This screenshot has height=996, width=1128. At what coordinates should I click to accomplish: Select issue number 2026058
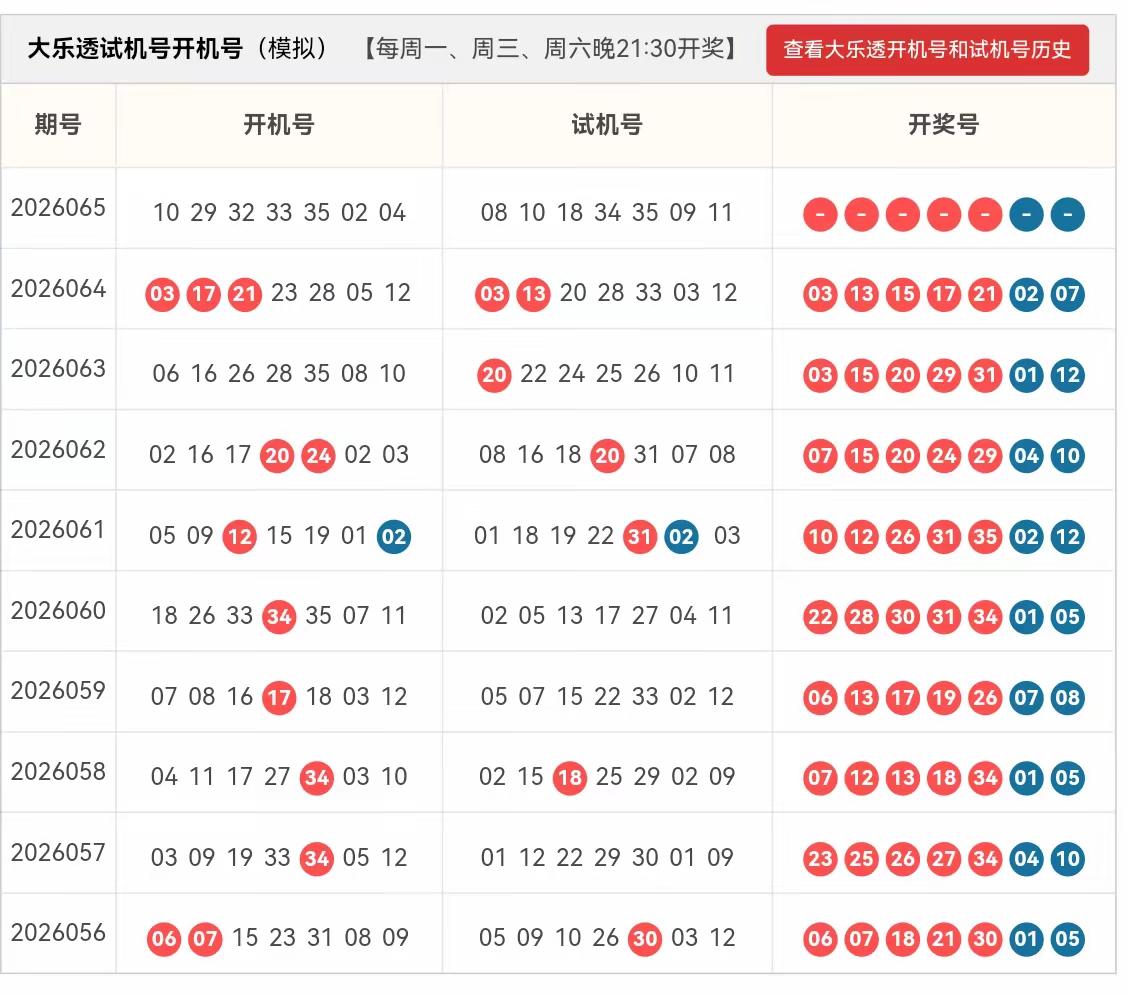click(x=58, y=771)
